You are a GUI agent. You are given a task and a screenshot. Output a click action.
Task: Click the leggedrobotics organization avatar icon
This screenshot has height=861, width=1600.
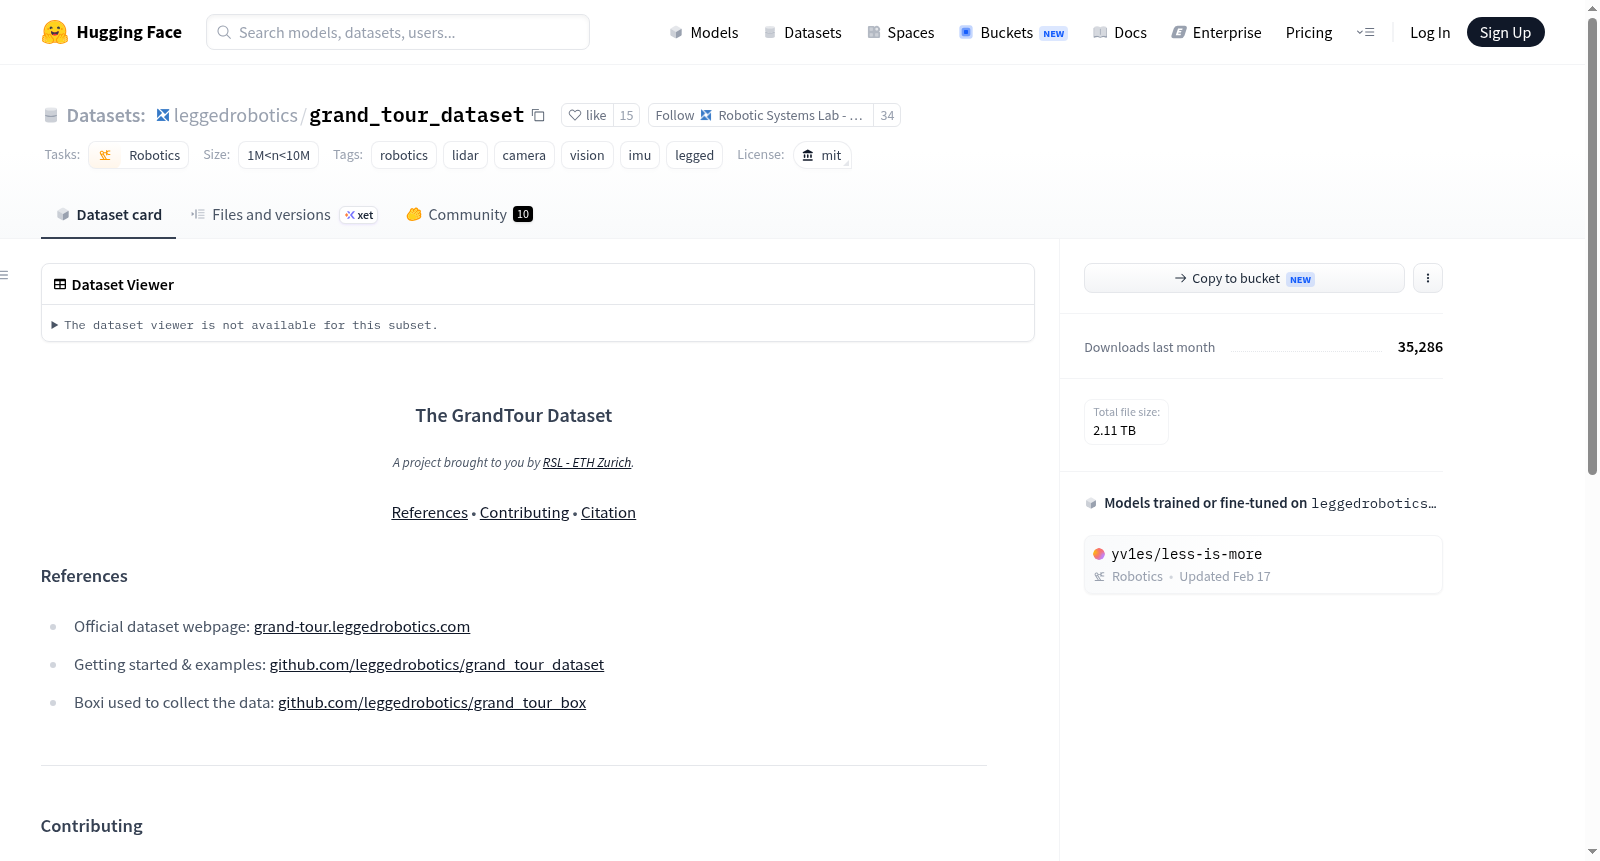click(x=163, y=115)
